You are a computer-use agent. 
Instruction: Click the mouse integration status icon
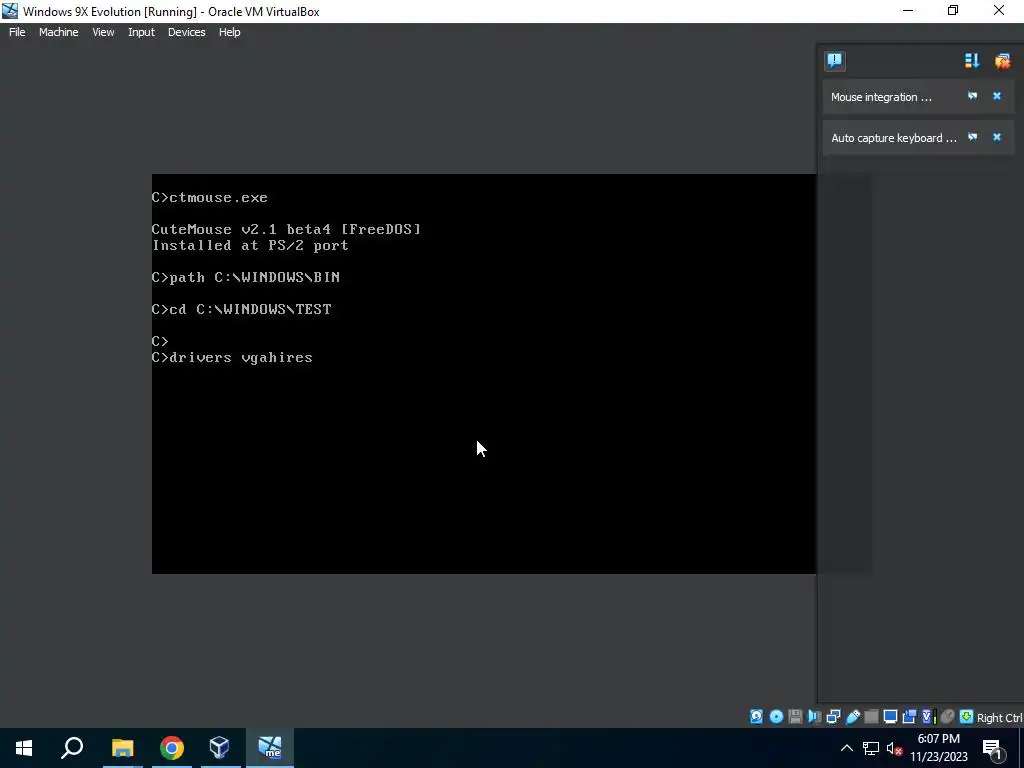[948, 716]
